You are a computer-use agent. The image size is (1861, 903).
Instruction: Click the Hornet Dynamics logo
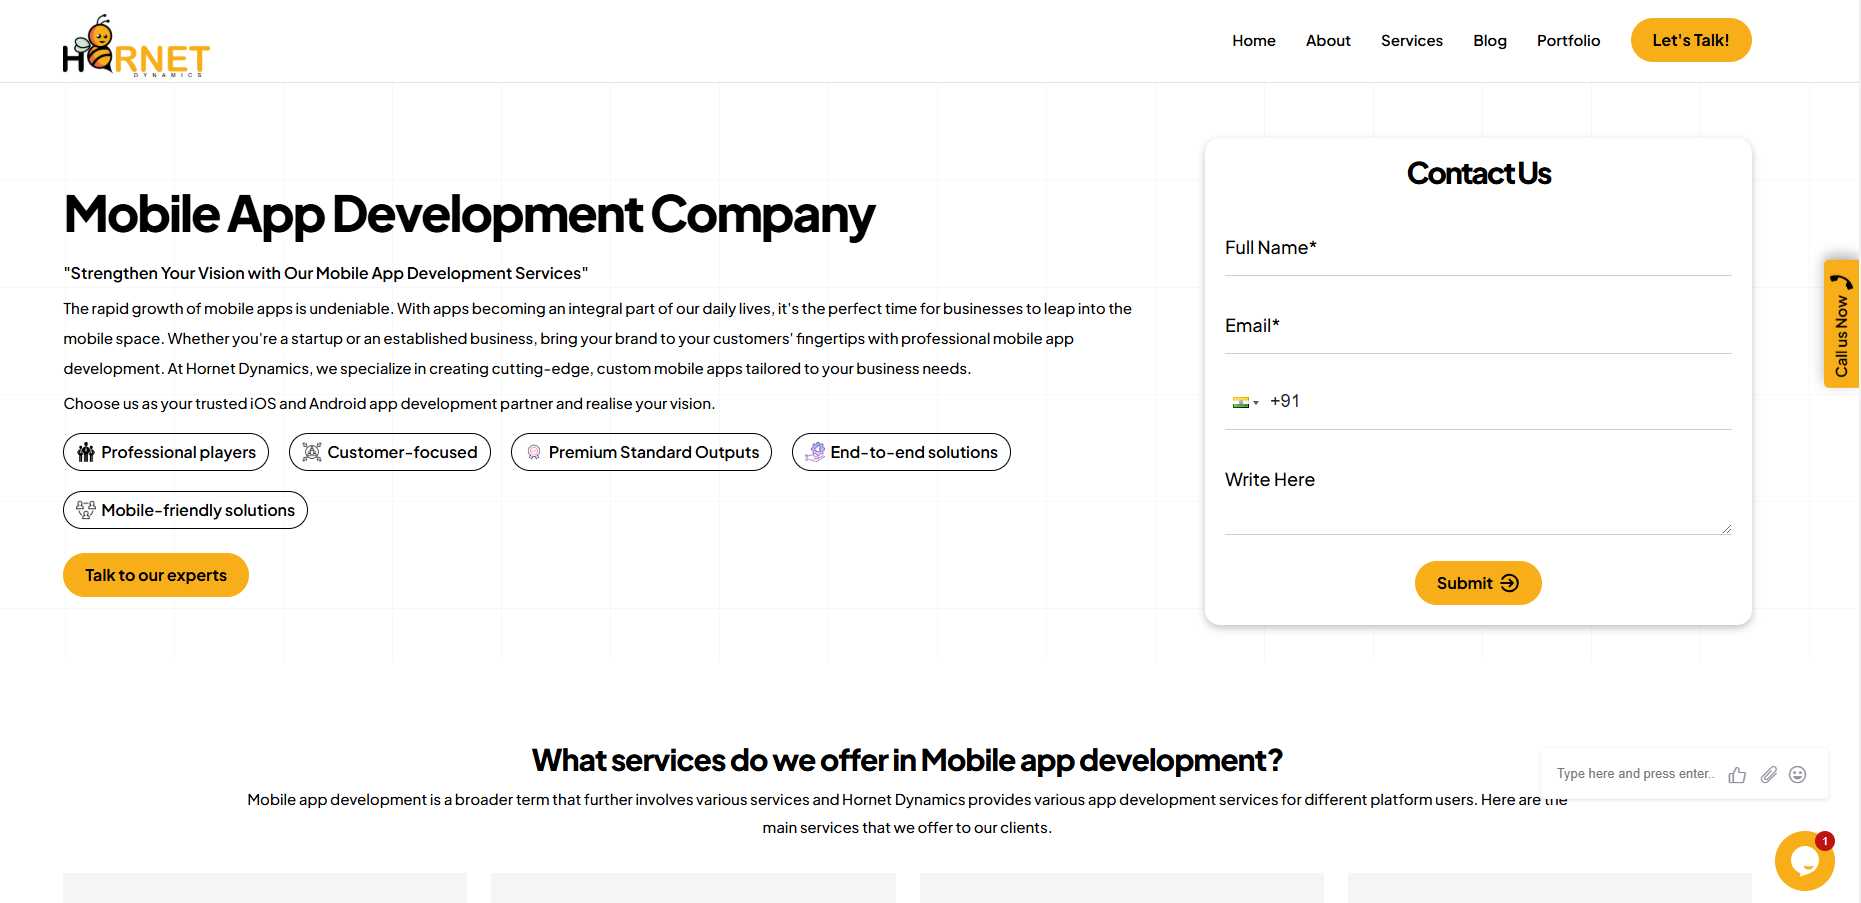[136, 47]
